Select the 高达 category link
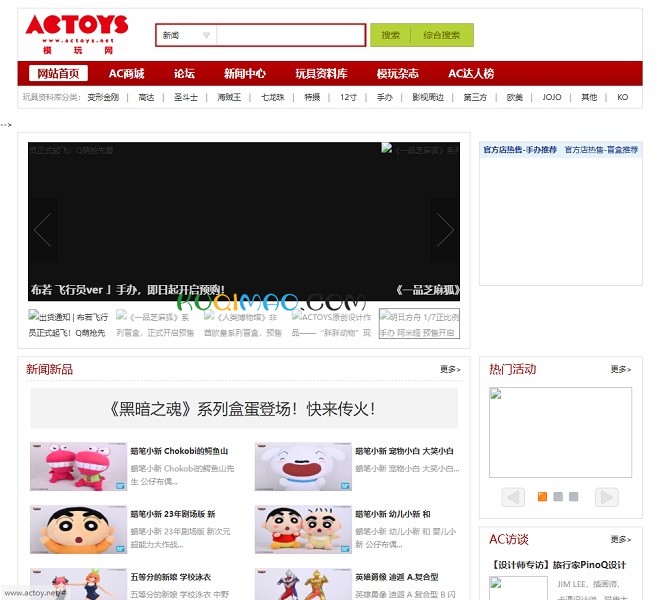Image resolution: width=657 pixels, height=600 pixels. (x=146, y=97)
